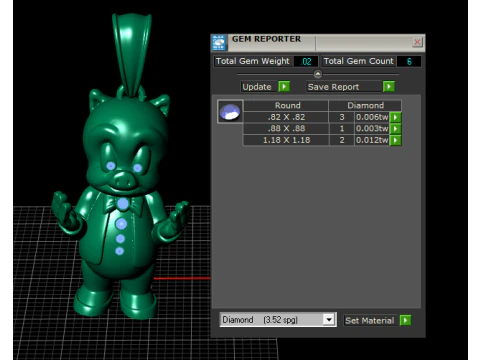Collapse the panel using the round arrow
The width and height of the screenshot is (480, 360).
click(x=318, y=74)
